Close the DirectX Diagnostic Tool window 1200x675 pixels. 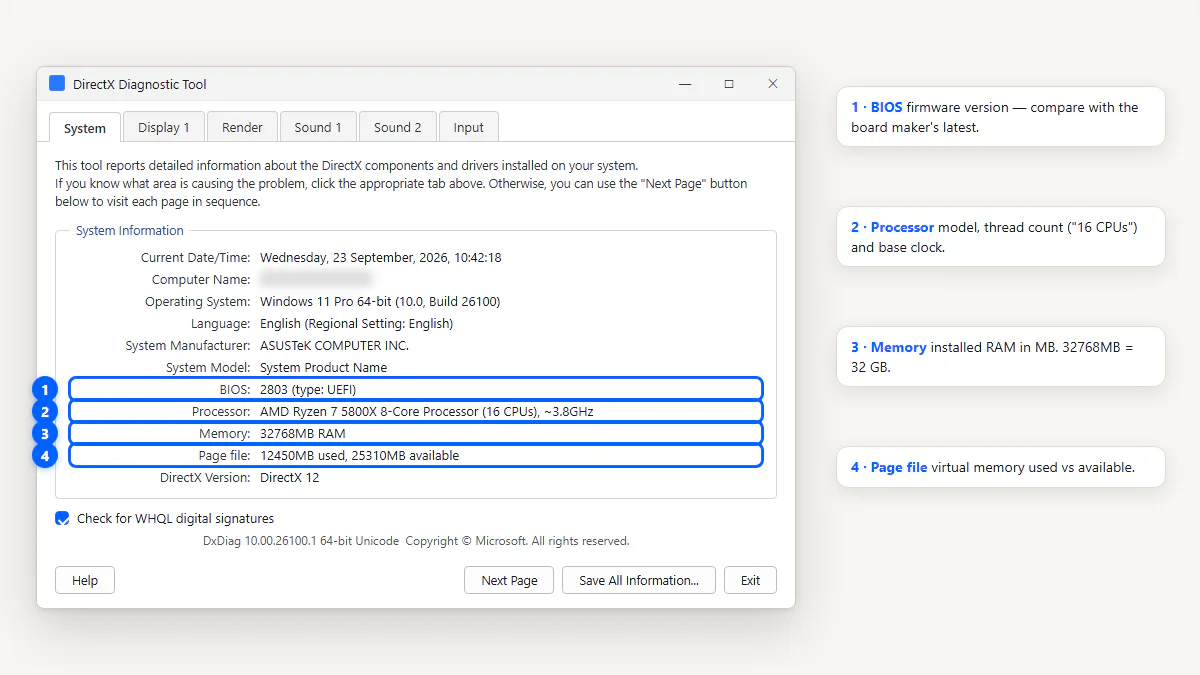pos(773,84)
